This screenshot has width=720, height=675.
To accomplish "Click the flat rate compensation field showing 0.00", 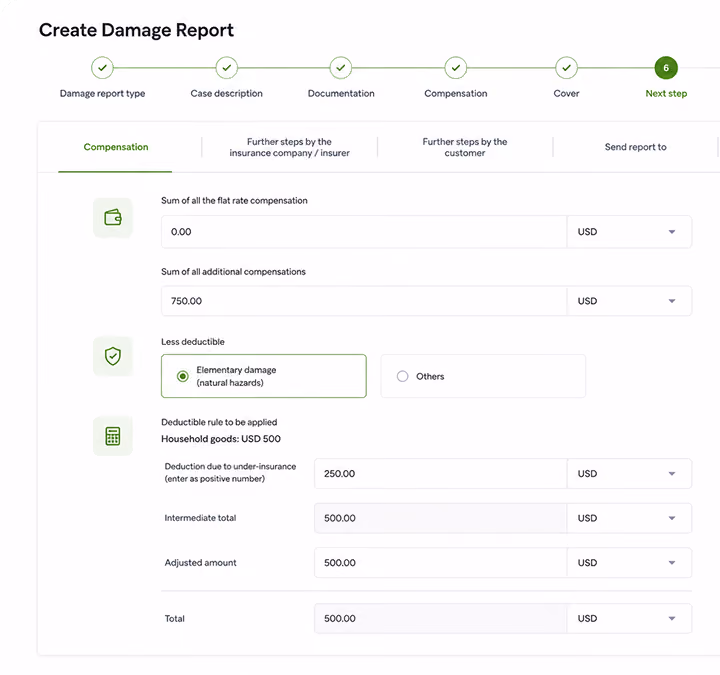I will click(x=364, y=232).
